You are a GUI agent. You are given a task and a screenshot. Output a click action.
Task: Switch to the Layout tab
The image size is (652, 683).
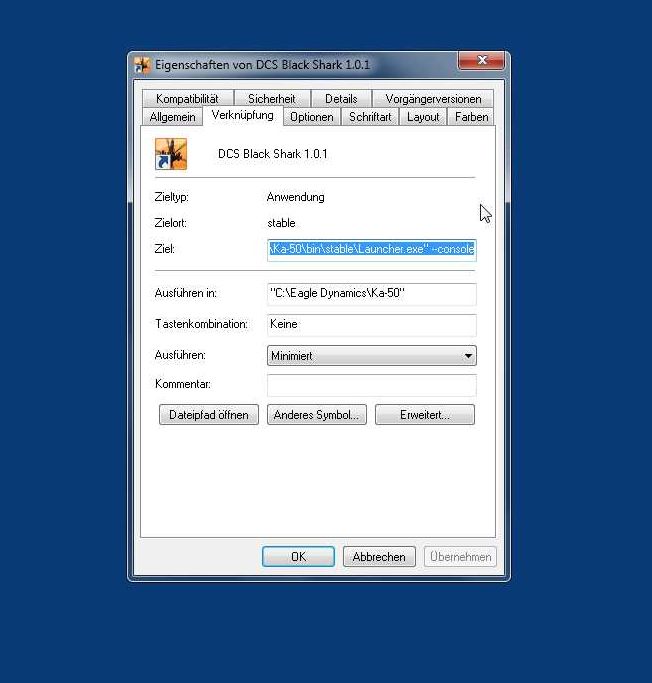point(423,117)
